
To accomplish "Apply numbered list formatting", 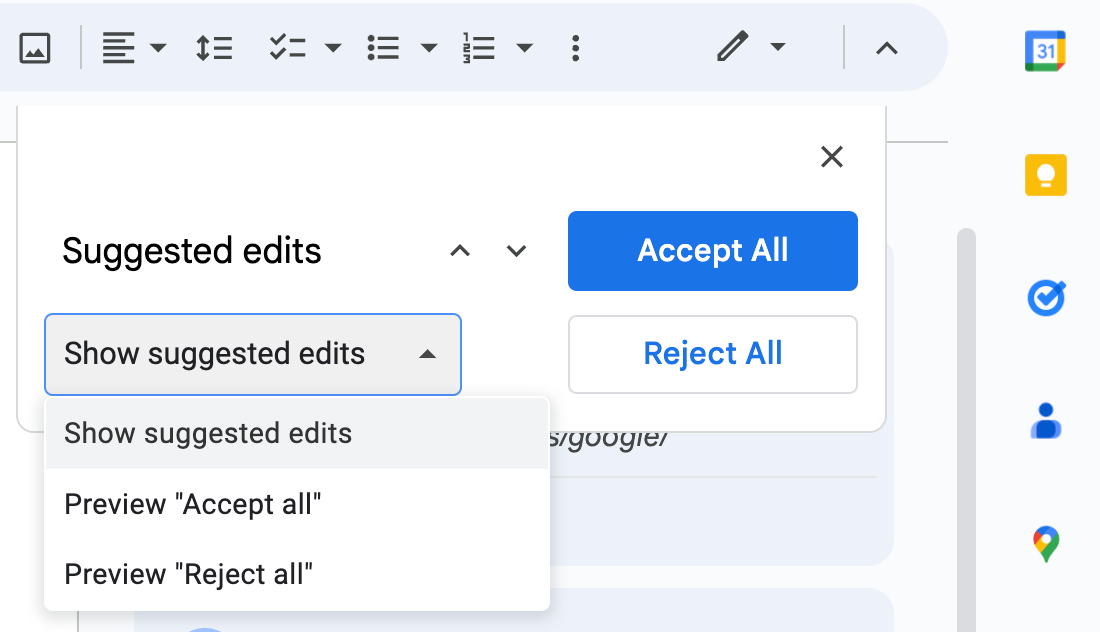I will tap(478, 48).
